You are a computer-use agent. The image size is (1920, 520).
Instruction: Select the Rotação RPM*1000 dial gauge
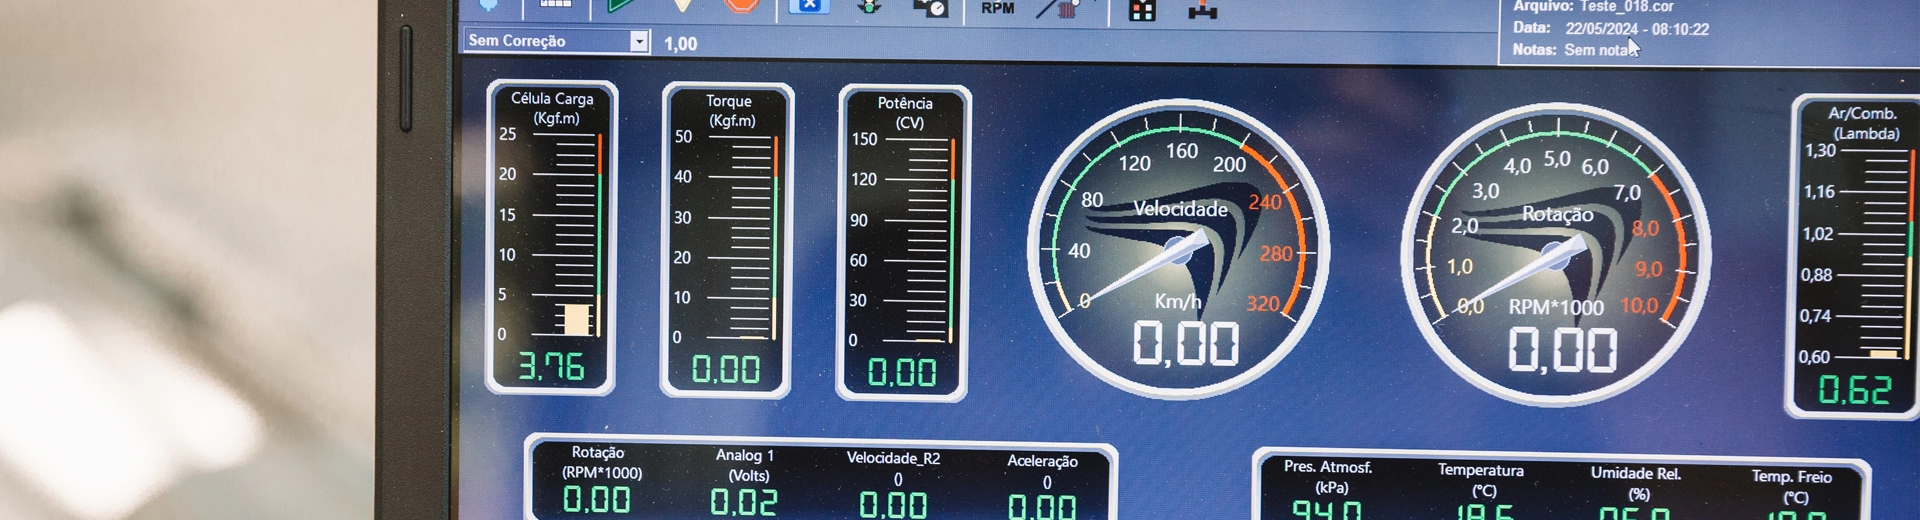tap(1555, 255)
